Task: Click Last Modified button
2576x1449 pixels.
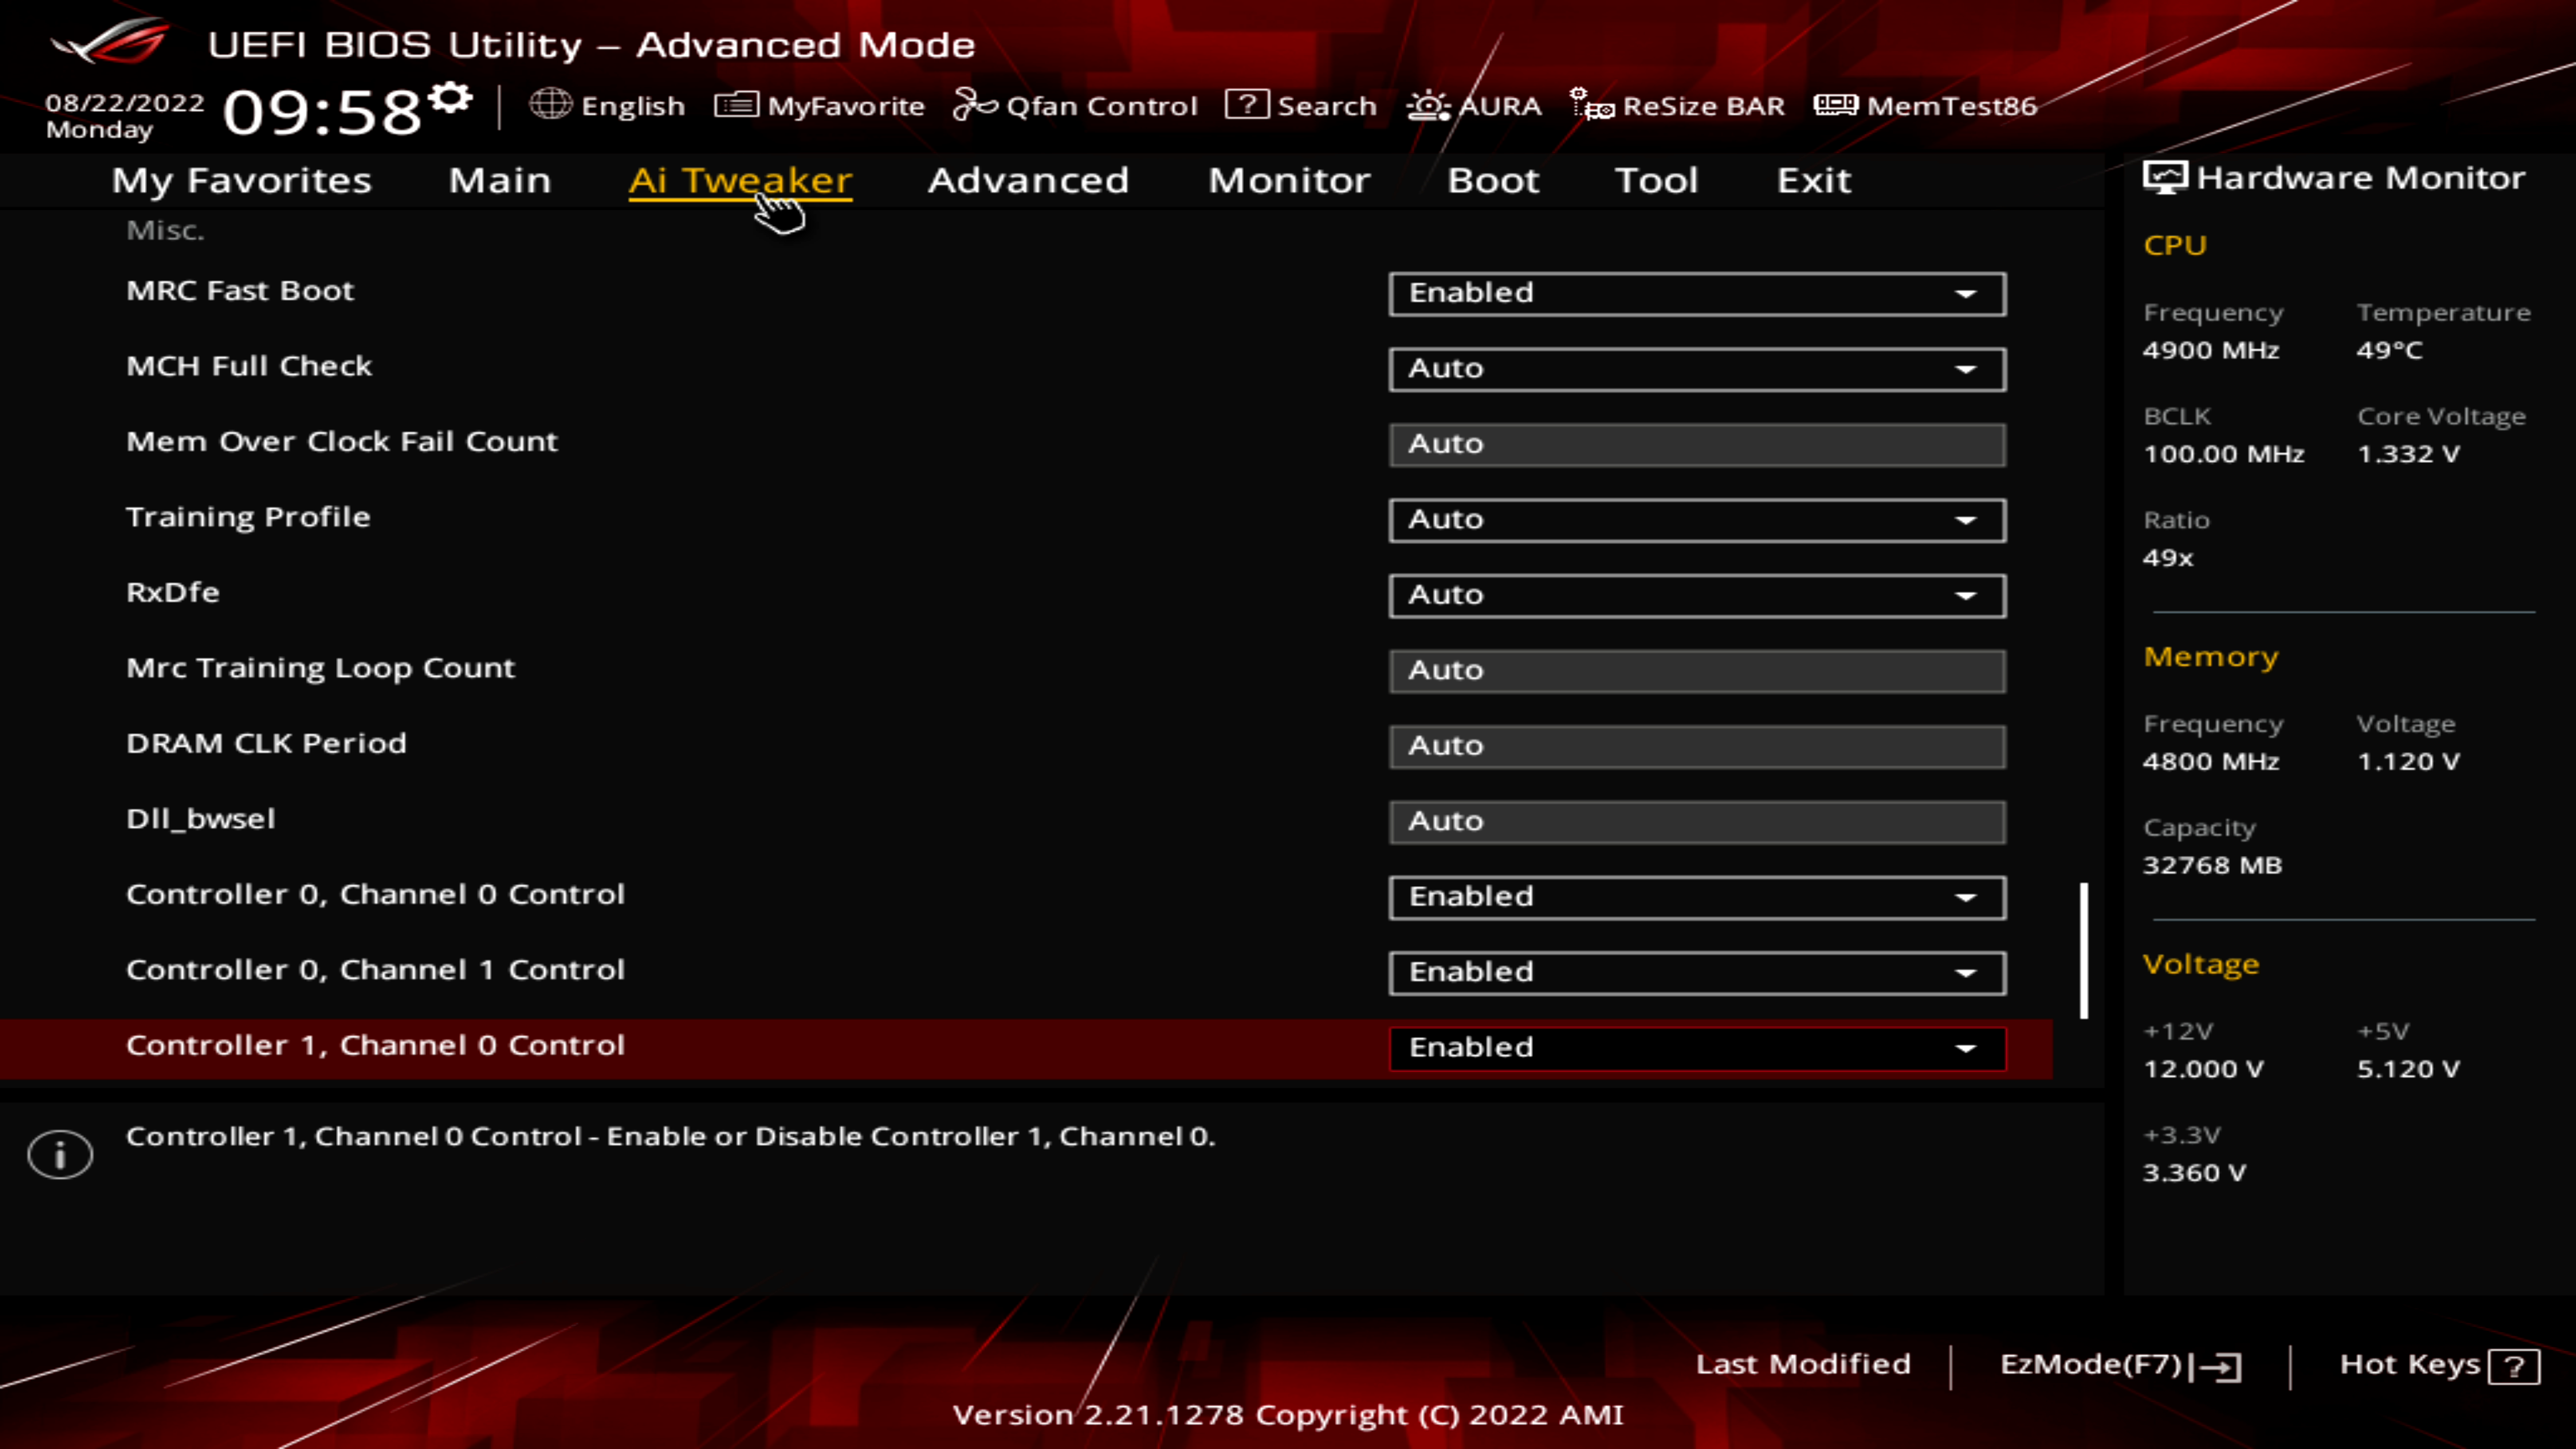Action: point(1803,1362)
